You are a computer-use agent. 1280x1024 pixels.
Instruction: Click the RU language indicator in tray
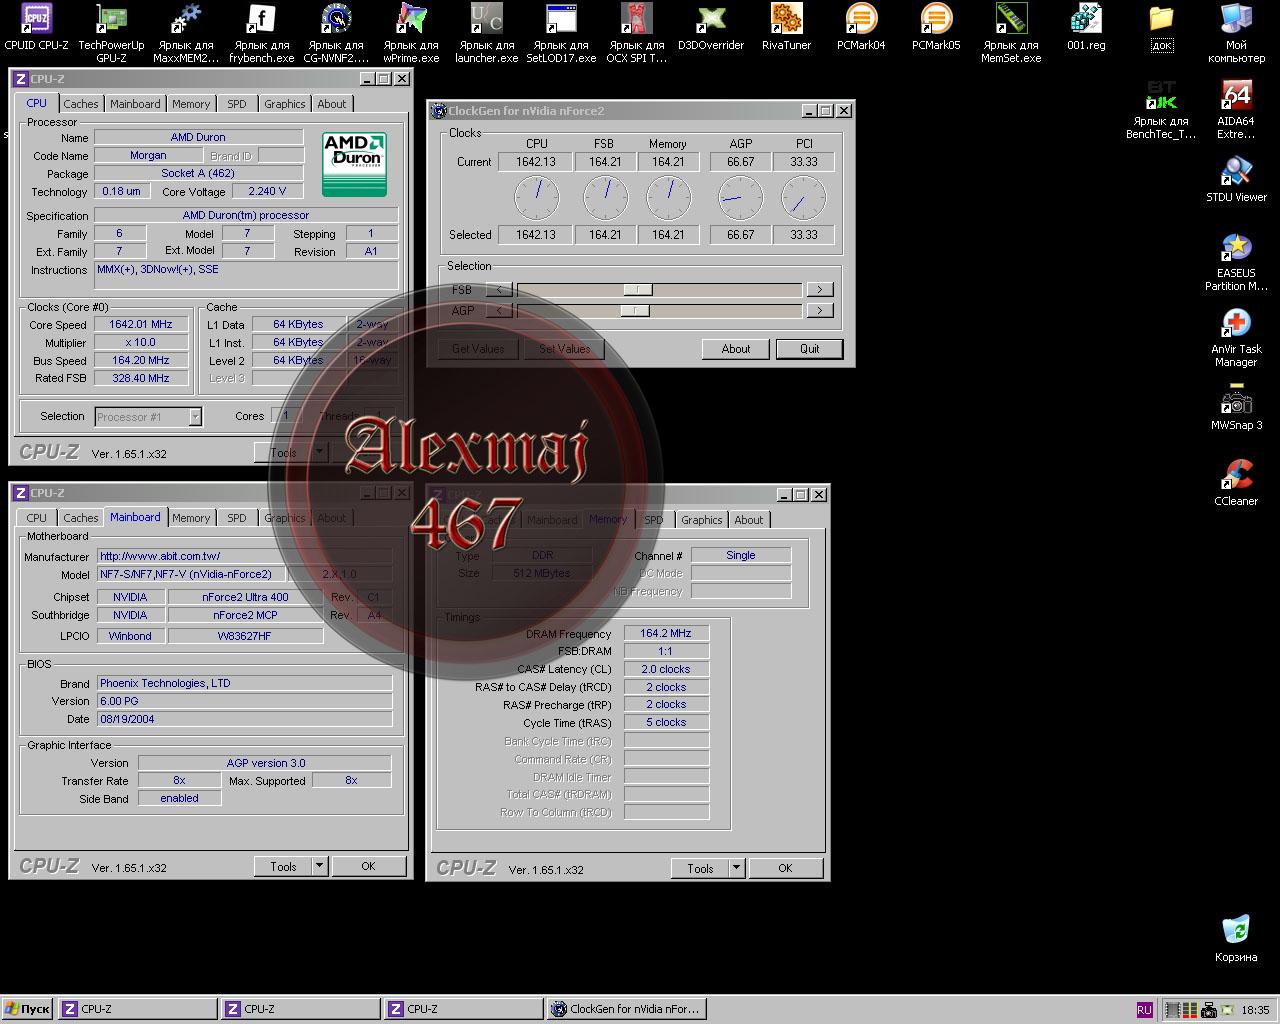pos(1144,1010)
